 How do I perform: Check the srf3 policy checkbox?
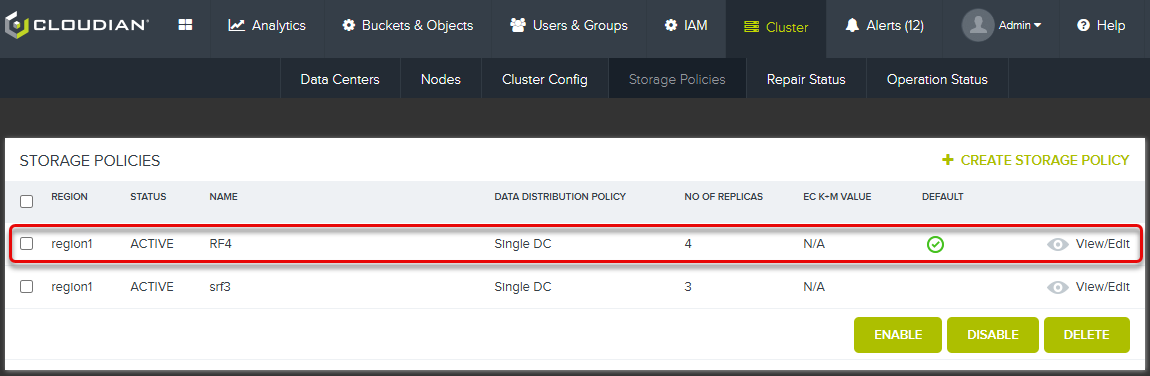click(x=26, y=287)
